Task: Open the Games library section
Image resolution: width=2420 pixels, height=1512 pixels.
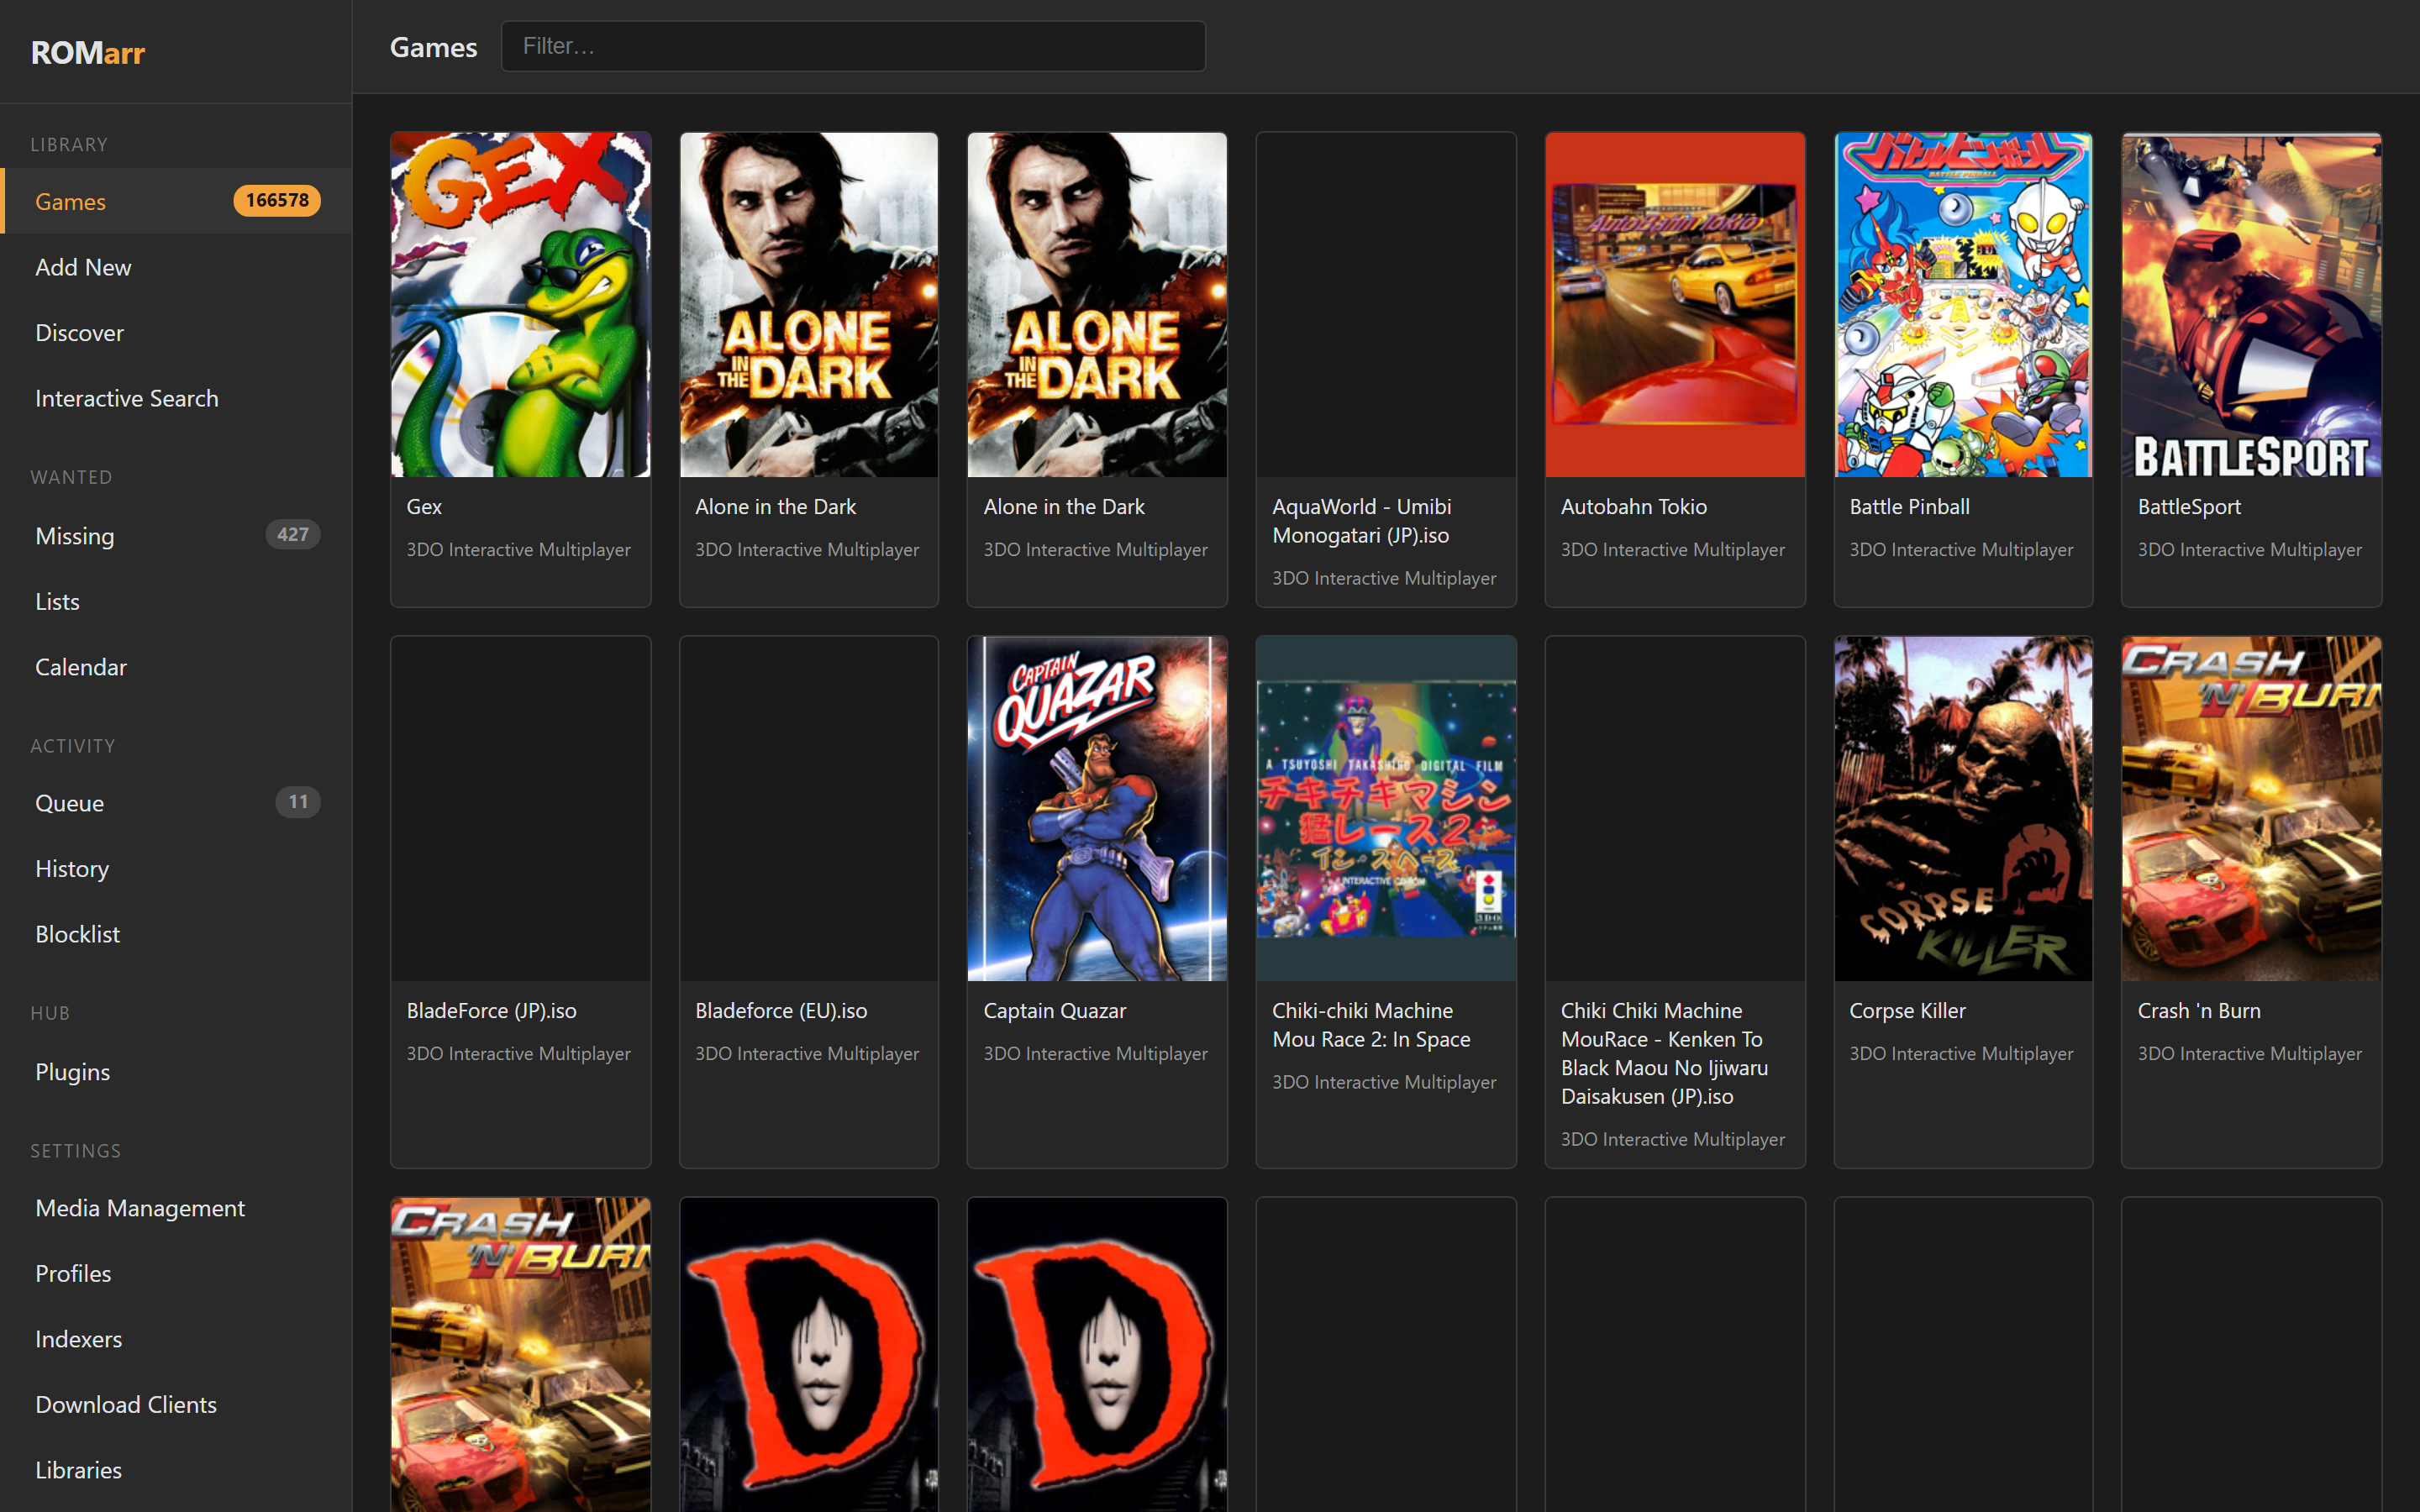Action: point(176,201)
